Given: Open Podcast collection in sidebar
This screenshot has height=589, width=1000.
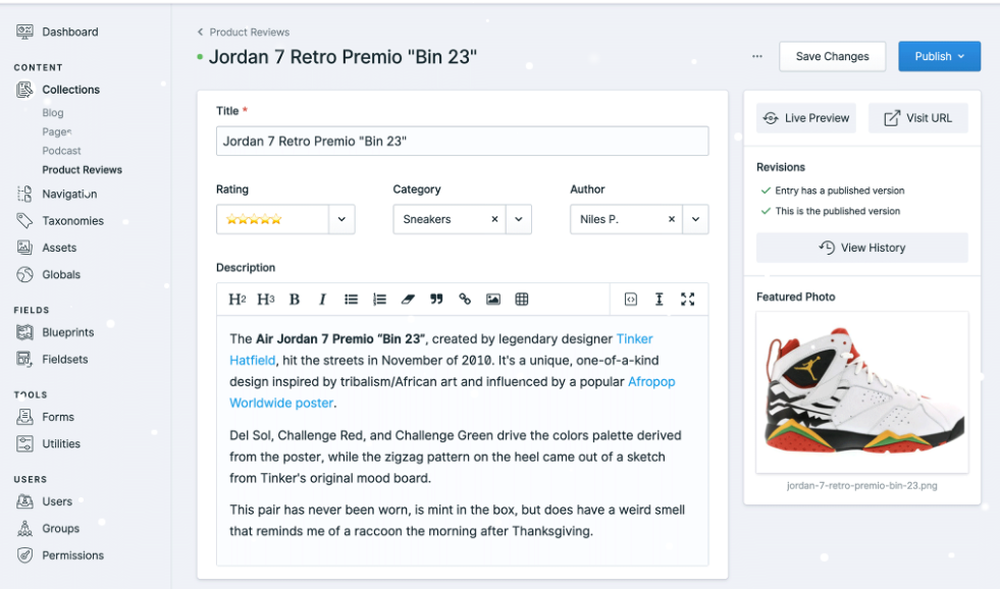Looking at the screenshot, I should tap(61, 150).
